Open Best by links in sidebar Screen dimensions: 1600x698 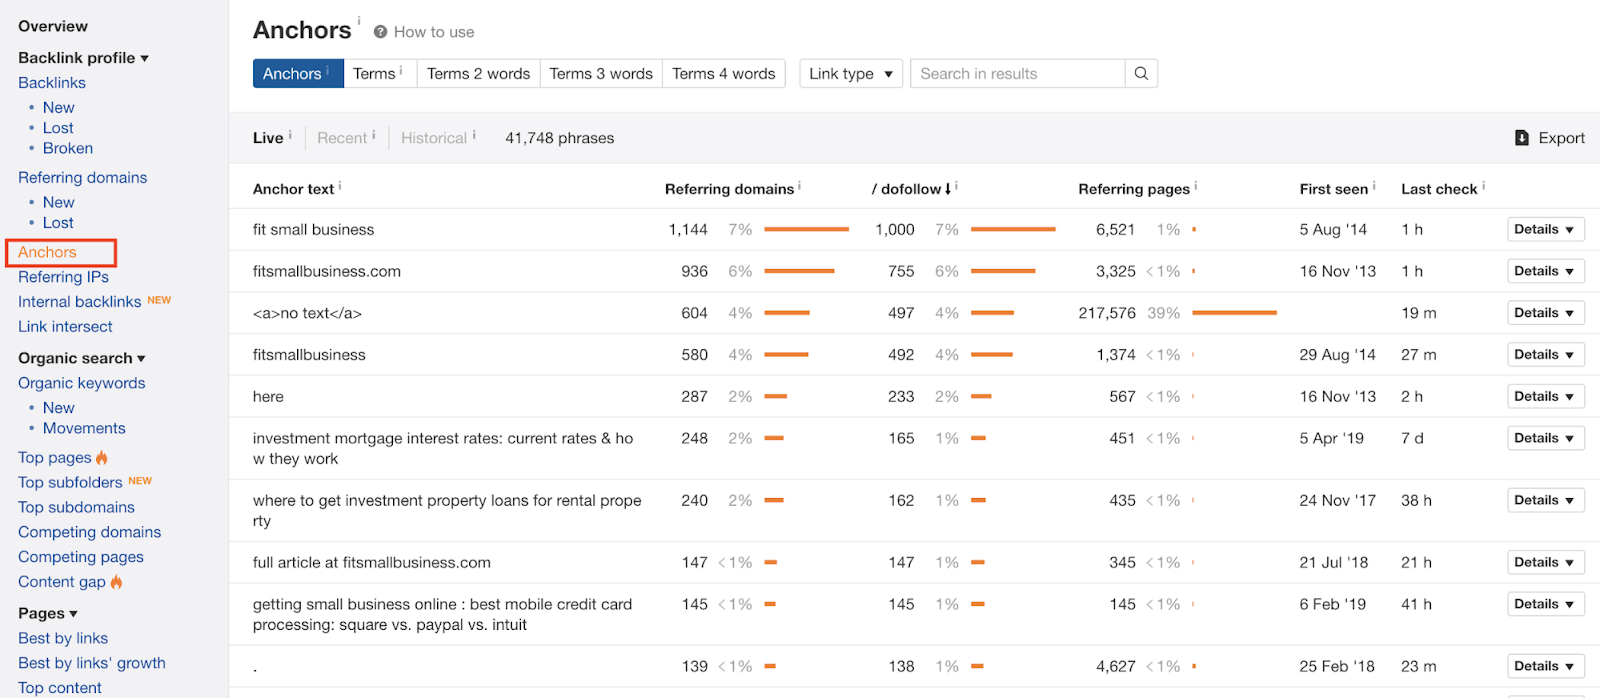[x=63, y=638]
